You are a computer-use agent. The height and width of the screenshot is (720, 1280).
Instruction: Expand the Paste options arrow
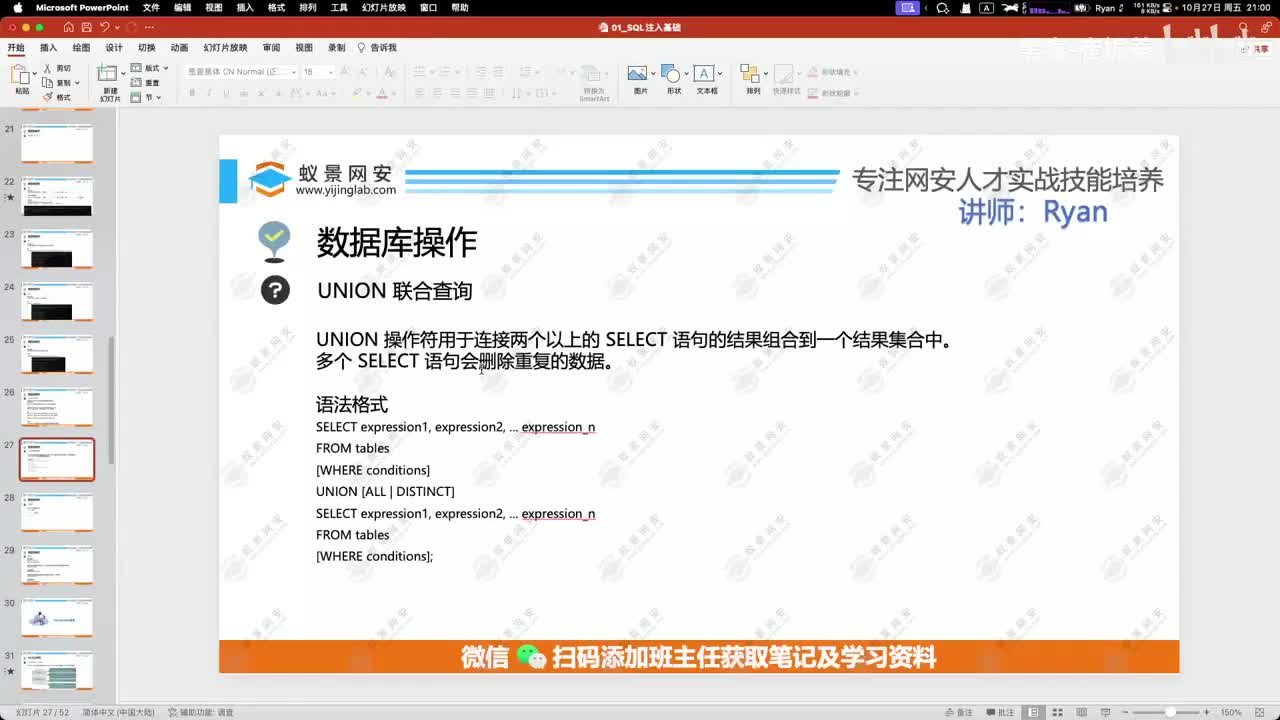pyautogui.click(x=33, y=74)
